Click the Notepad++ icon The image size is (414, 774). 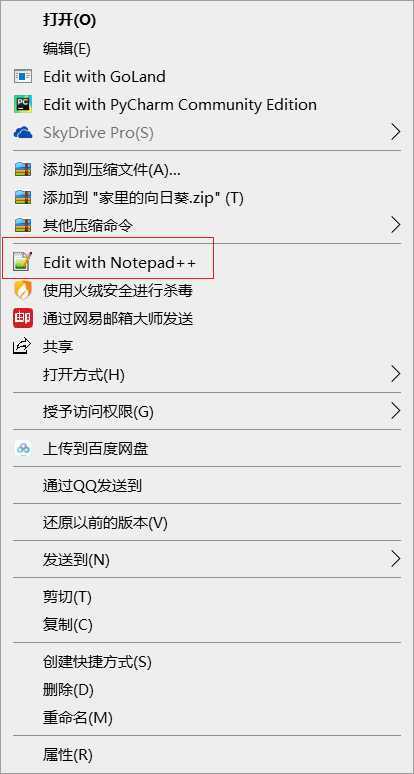point(23,262)
